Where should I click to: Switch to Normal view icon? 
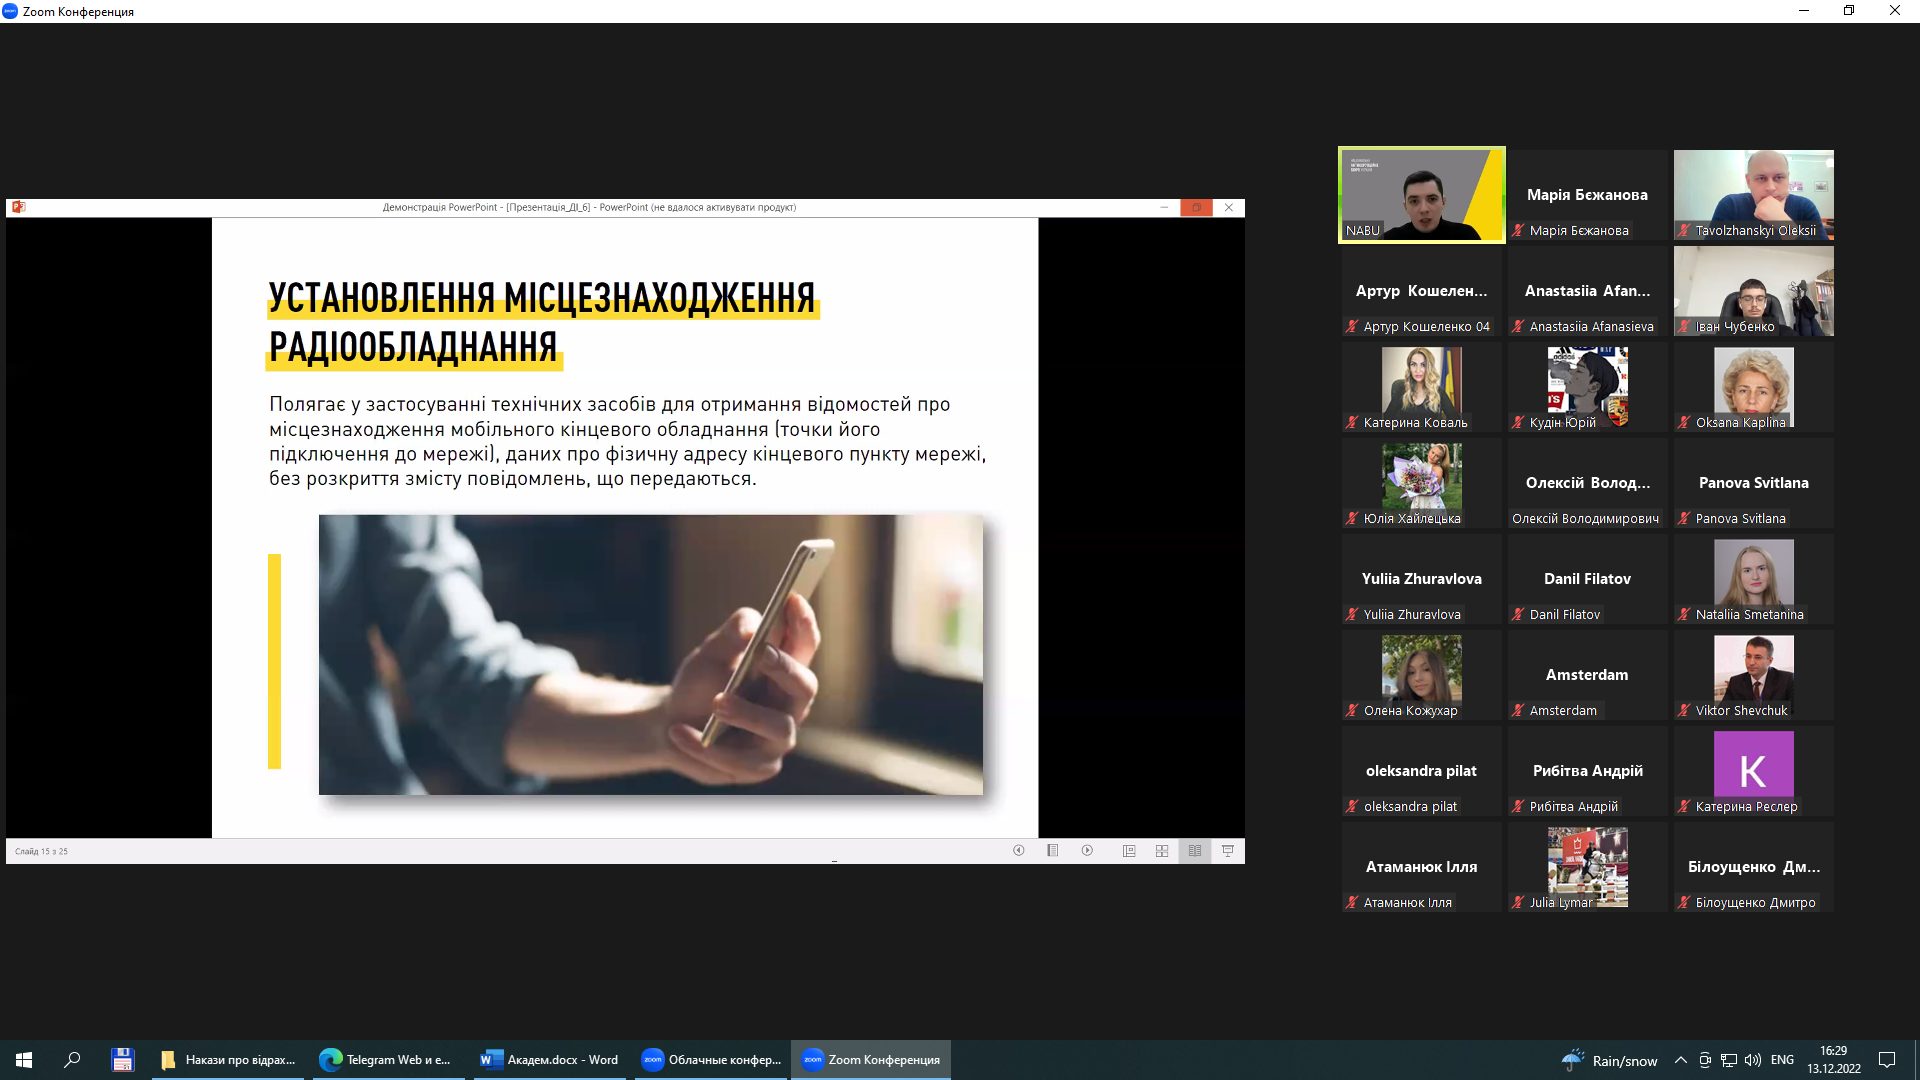tap(1129, 851)
